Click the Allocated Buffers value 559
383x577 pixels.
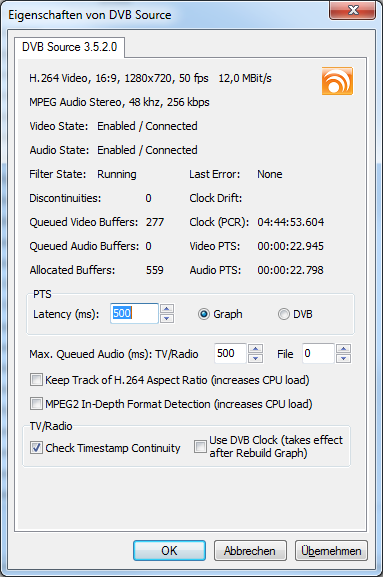pyautogui.click(x=155, y=270)
